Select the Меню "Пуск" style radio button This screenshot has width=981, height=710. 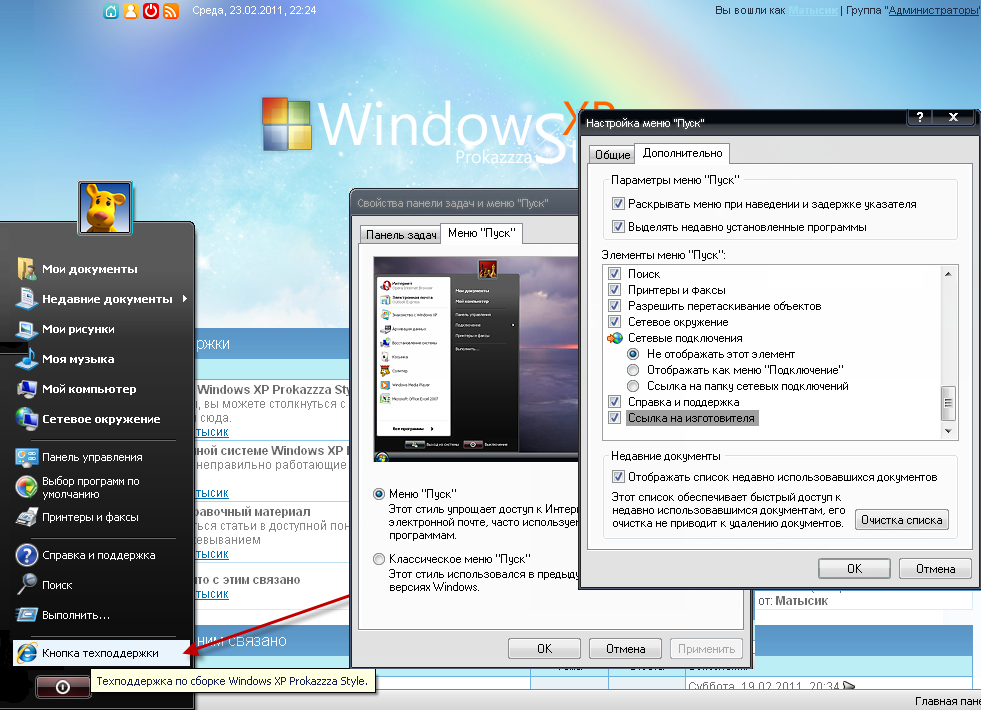pos(379,494)
